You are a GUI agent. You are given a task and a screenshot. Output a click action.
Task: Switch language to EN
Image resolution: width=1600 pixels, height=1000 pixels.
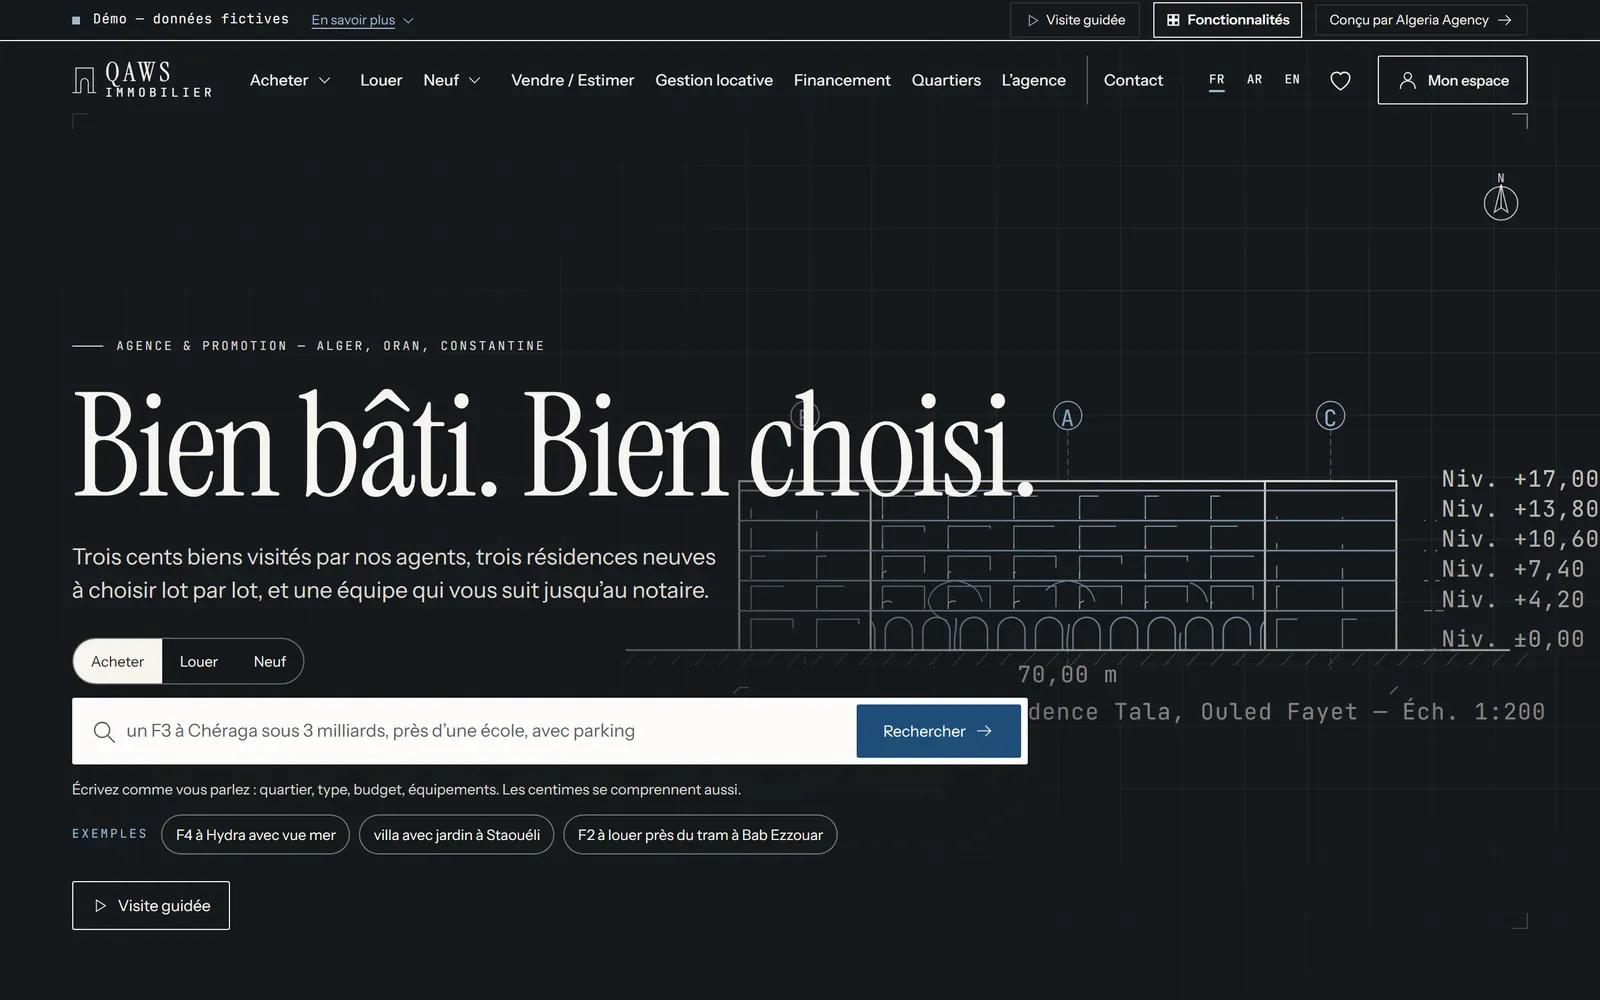(1292, 80)
